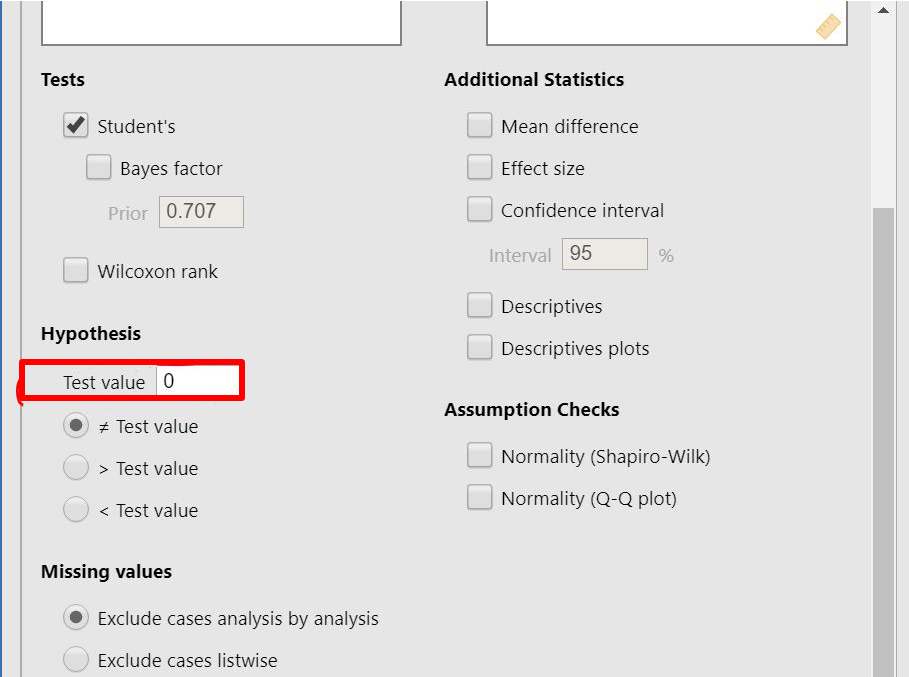Check Normality (Shapiro-Wilk) assumption test

[480, 456]
